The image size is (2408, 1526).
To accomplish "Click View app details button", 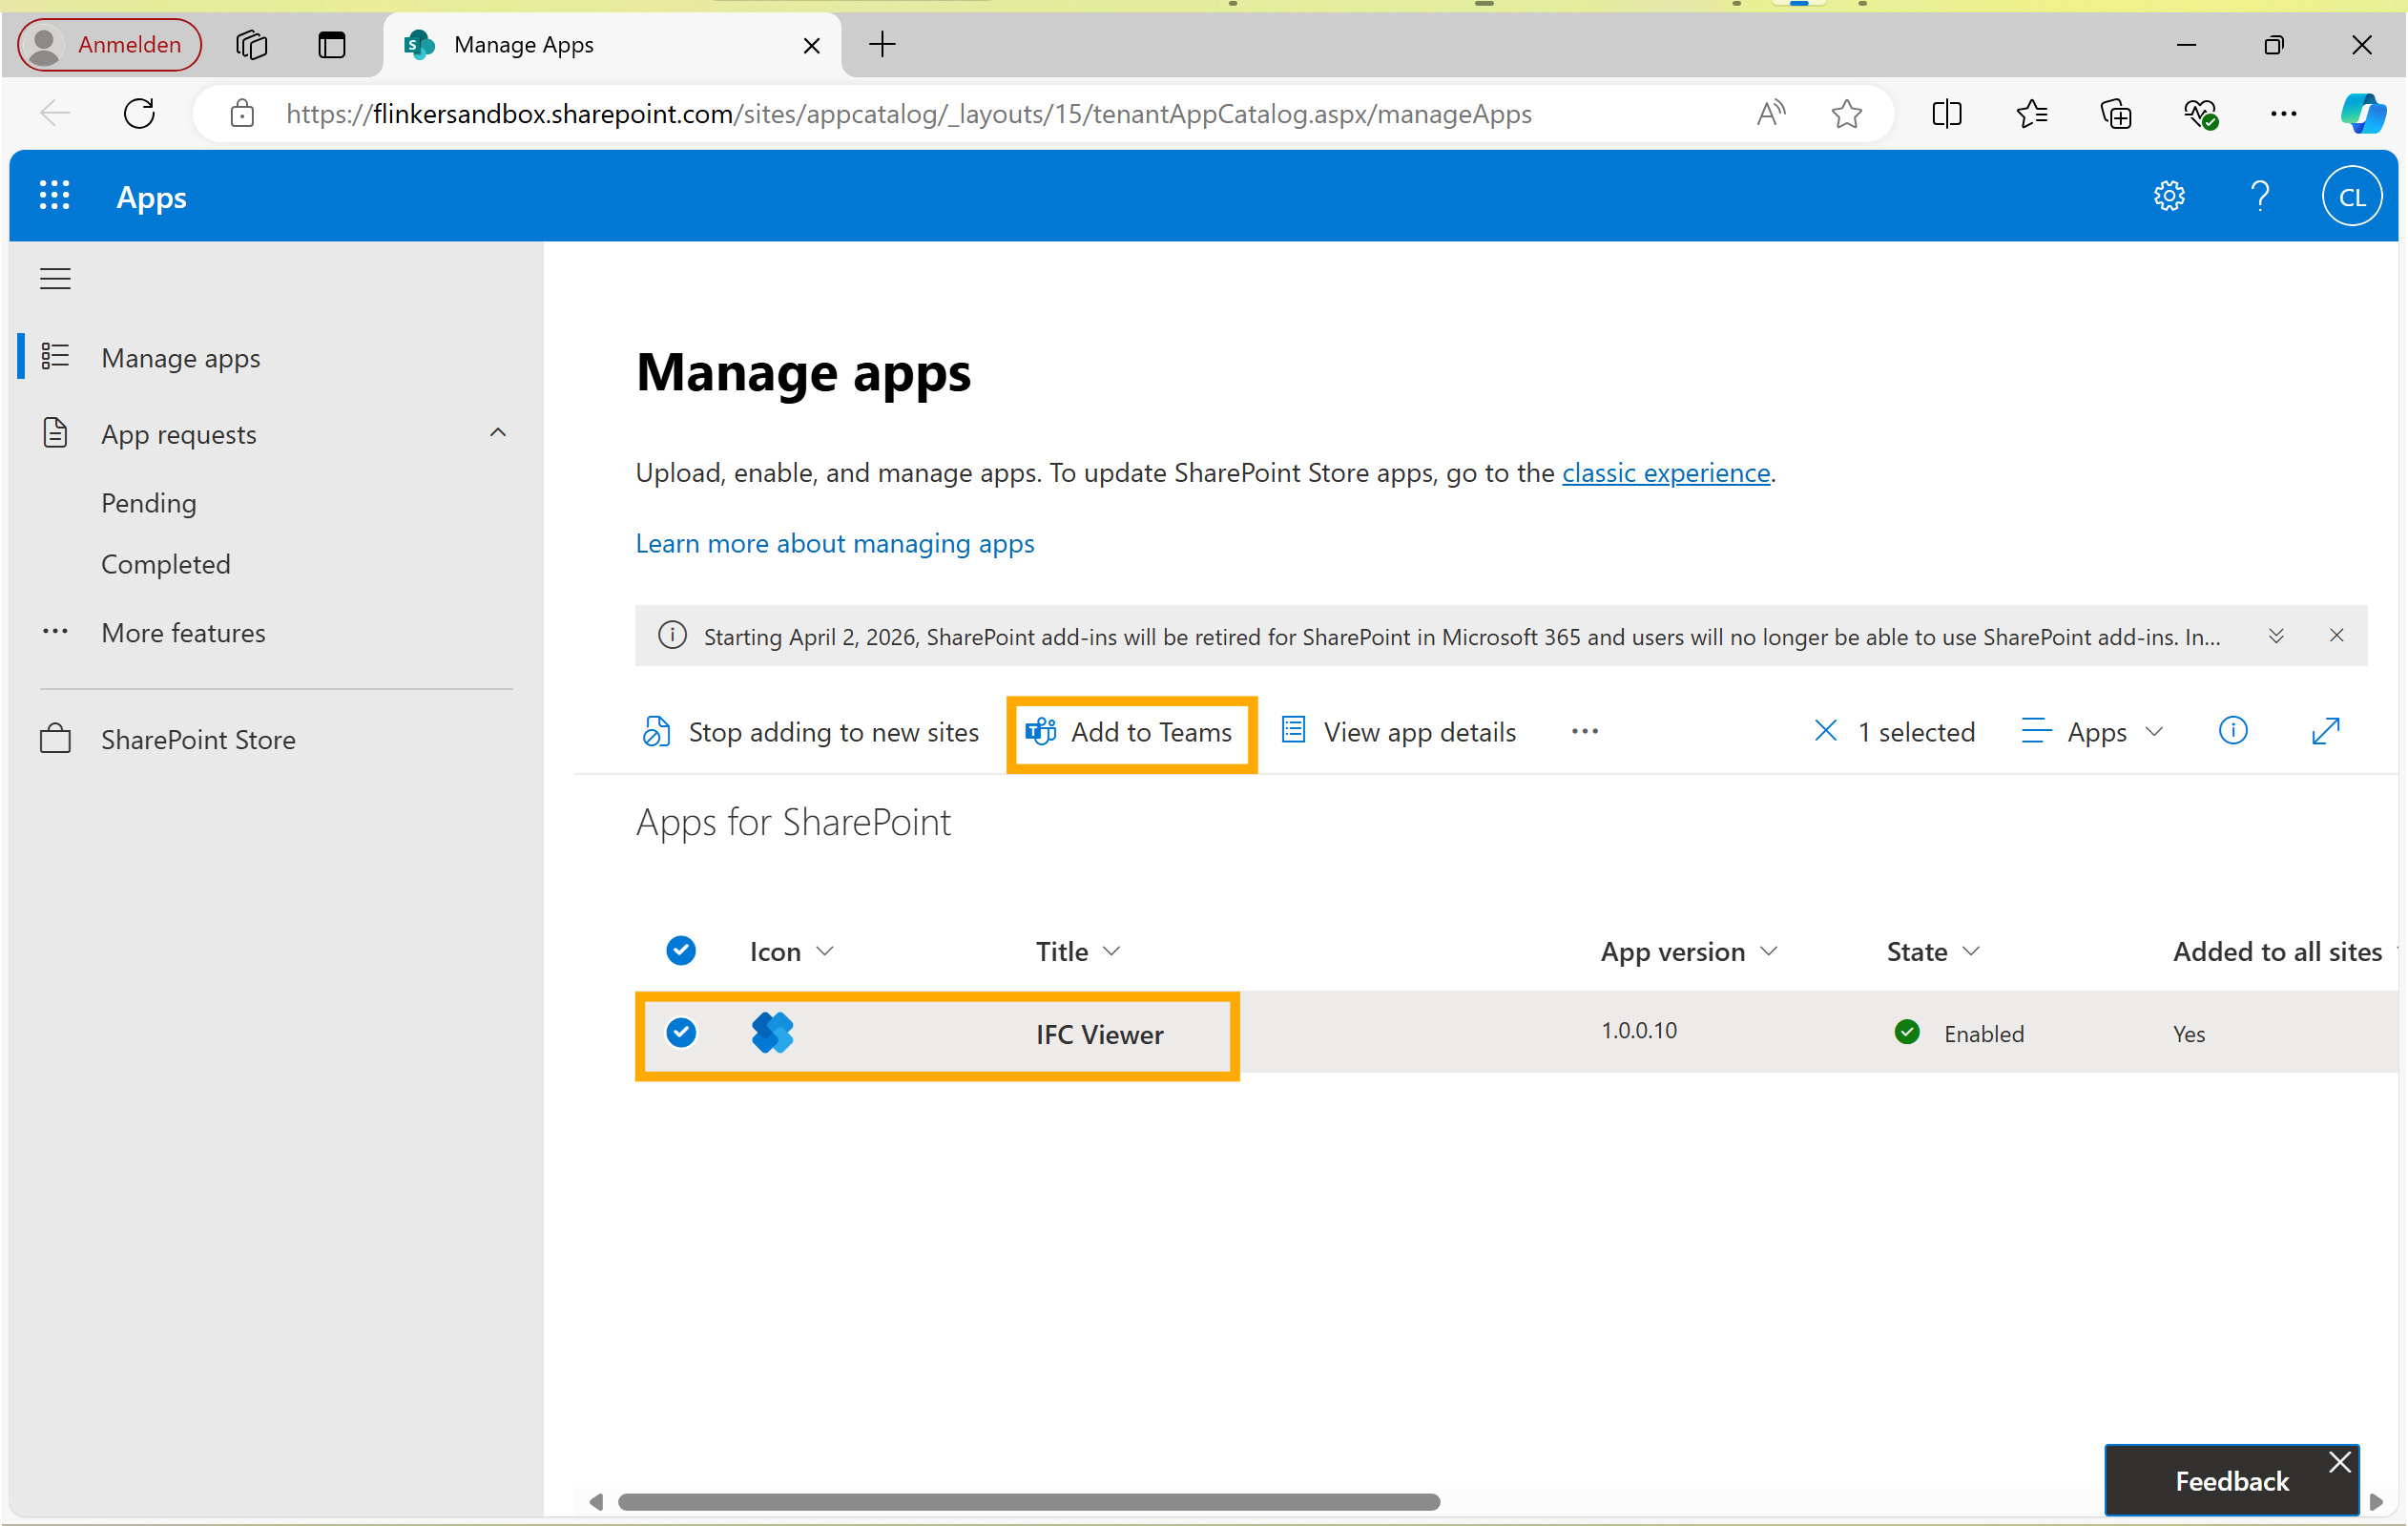I will (x=1398, y=732).
